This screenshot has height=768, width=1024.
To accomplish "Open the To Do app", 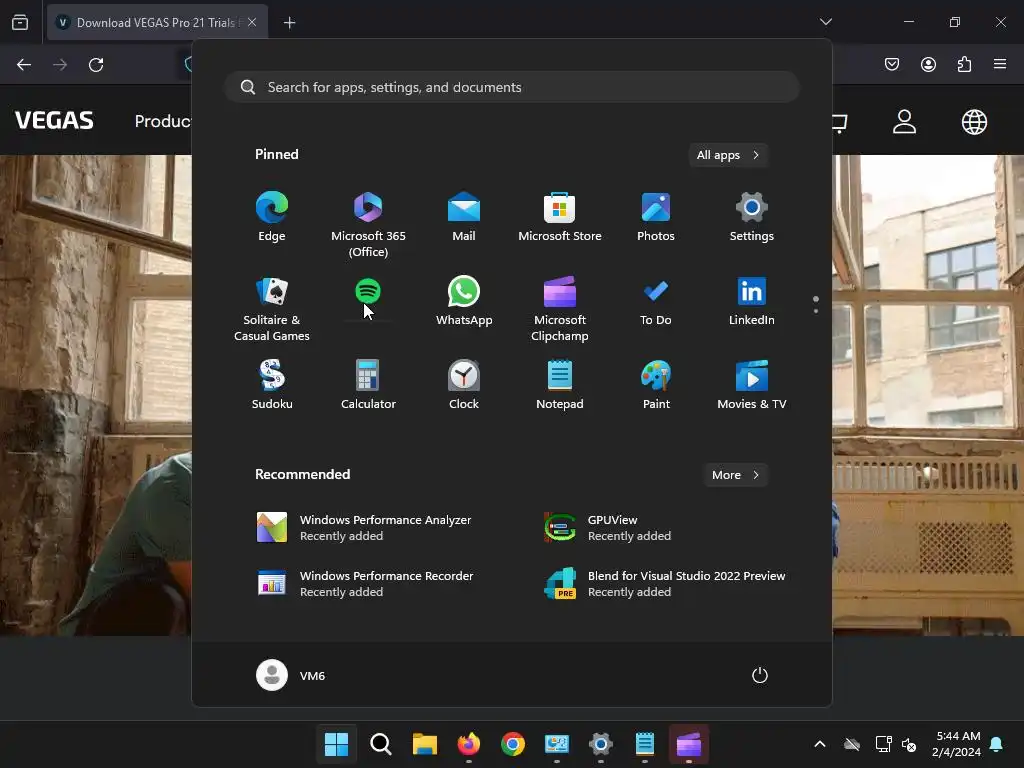I will [x=656, y=301].
